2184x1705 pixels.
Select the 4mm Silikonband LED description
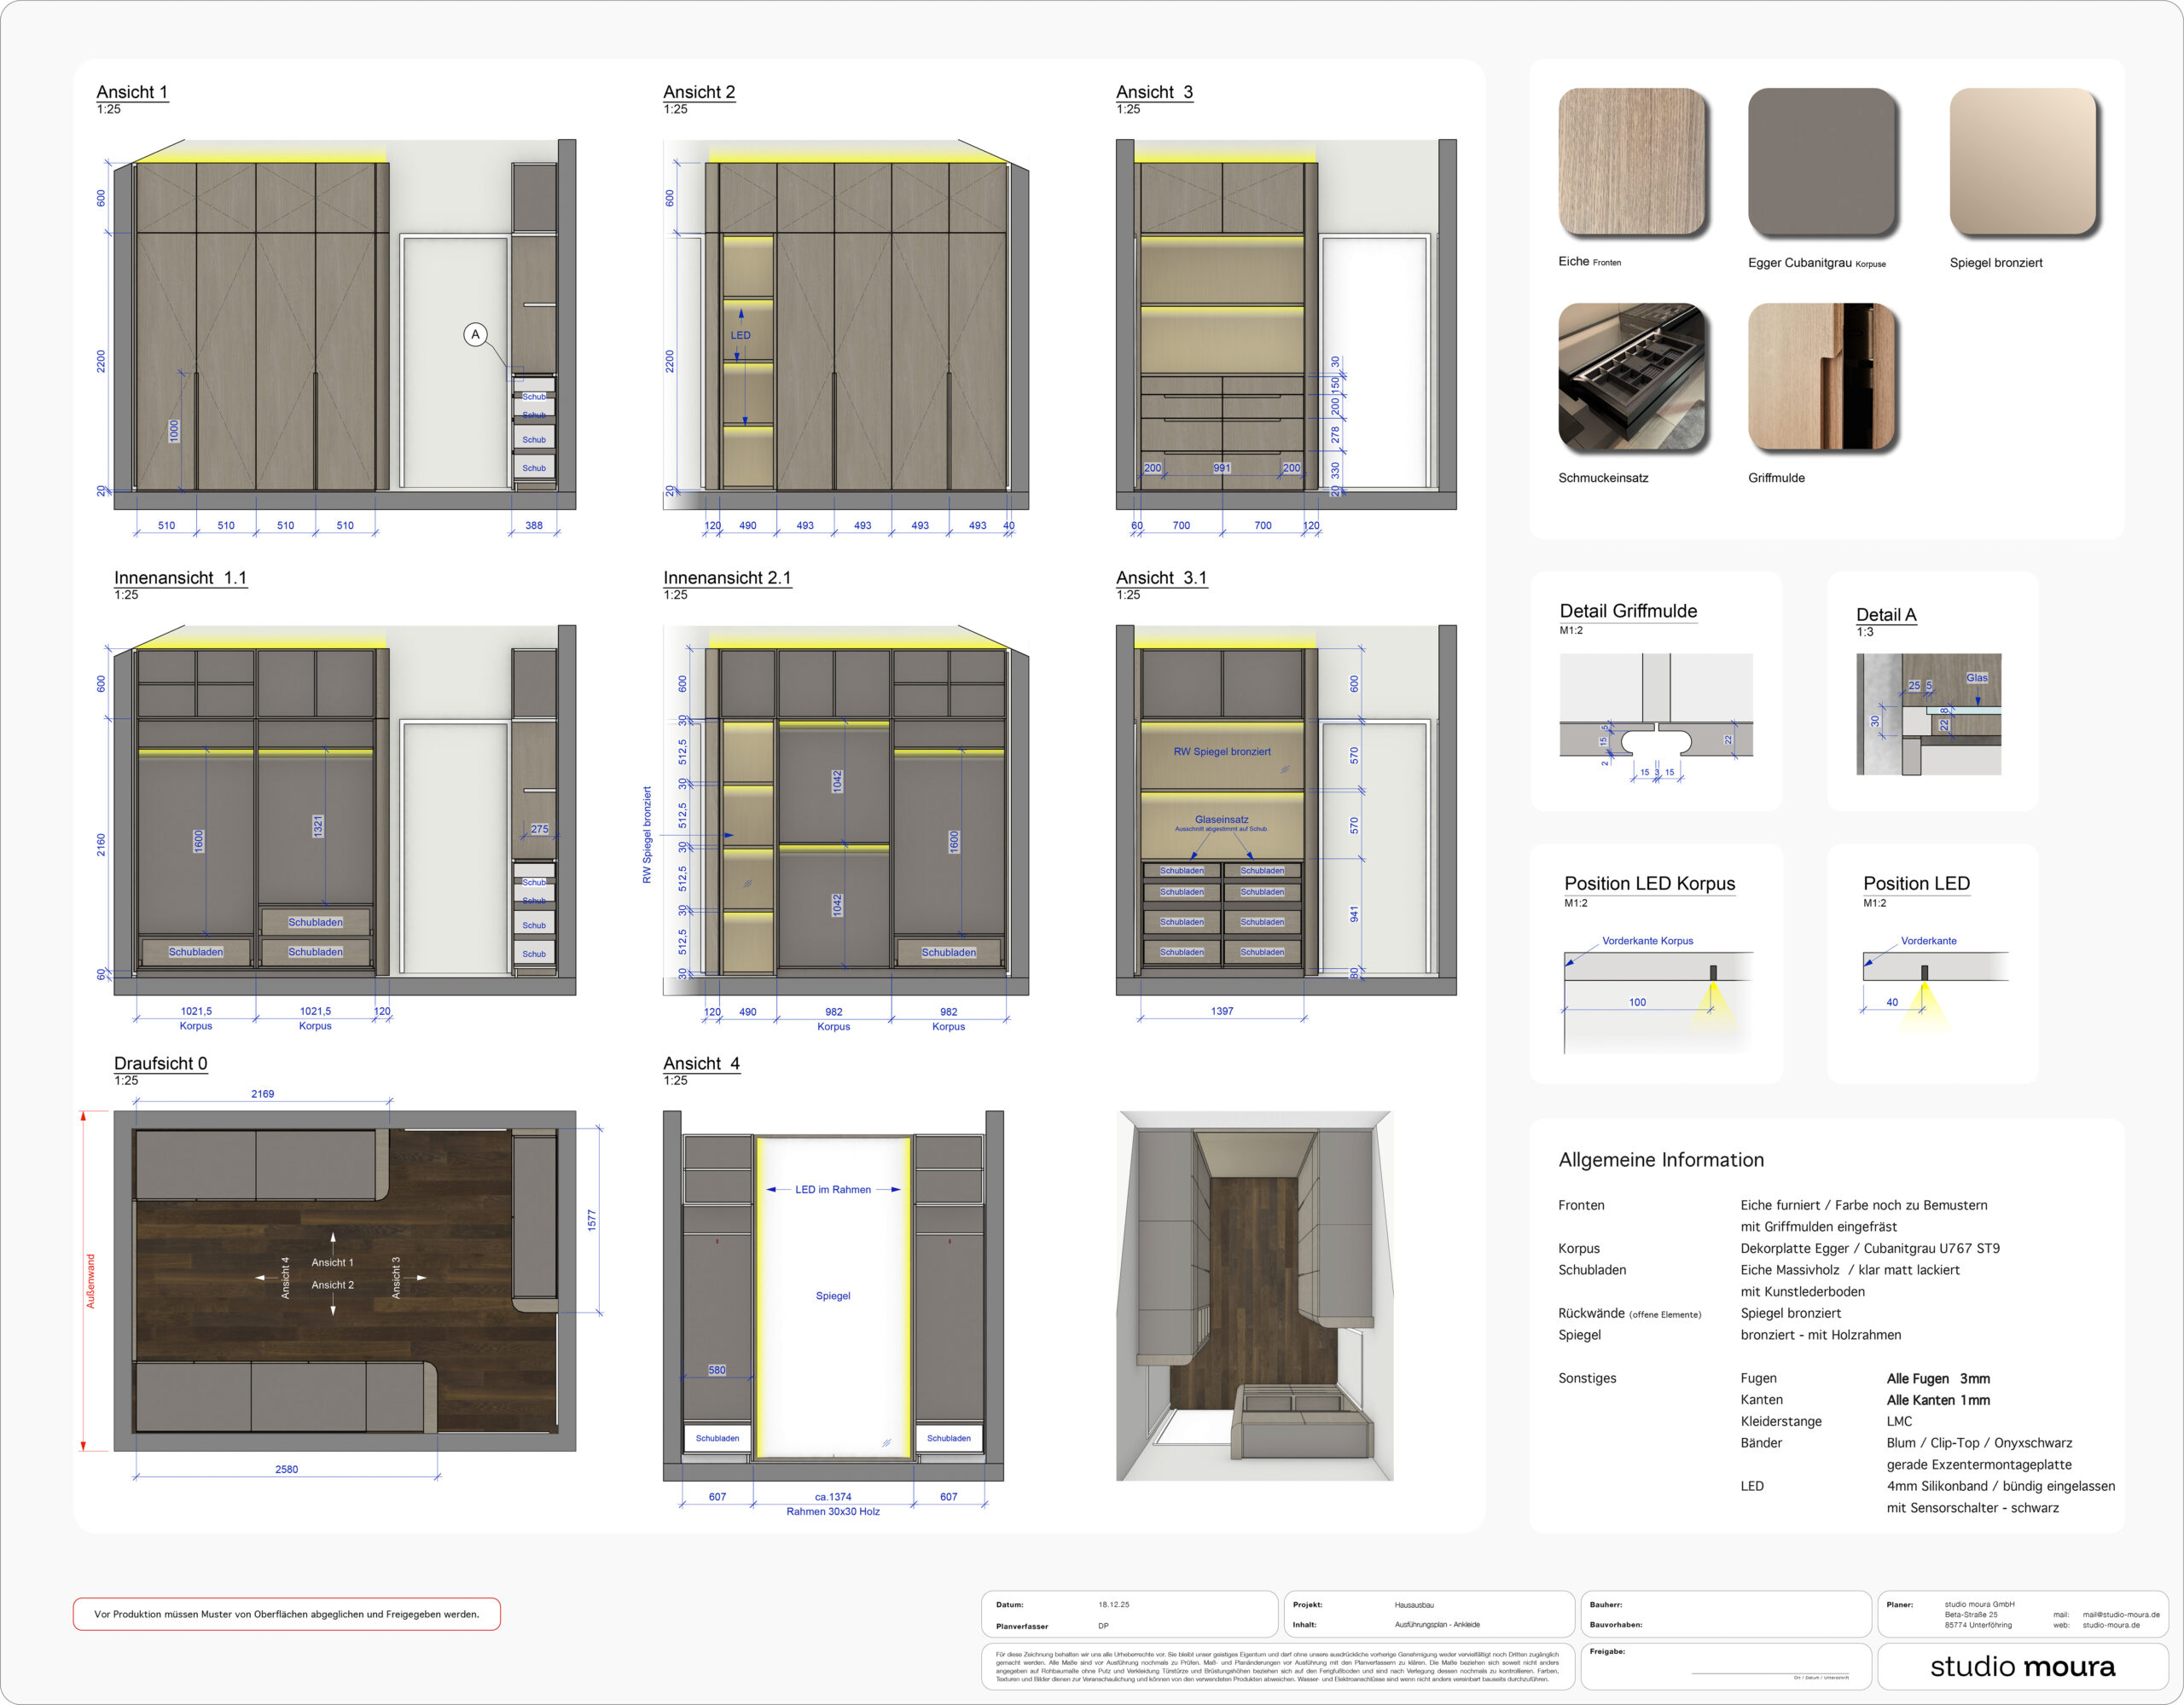pyautogui.click(x=2001, y=1486)
